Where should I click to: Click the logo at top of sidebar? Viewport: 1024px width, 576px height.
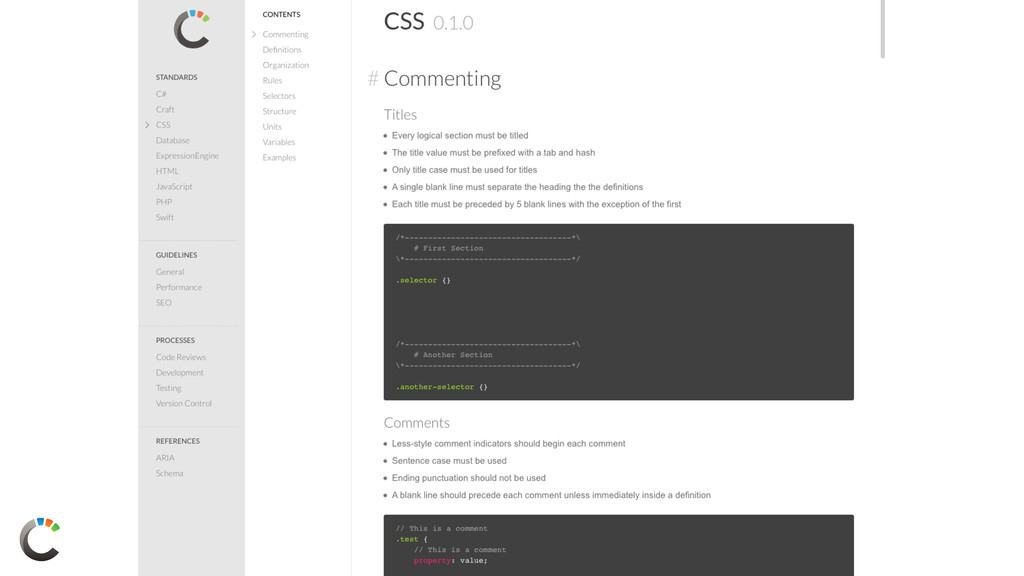tap(191, 29)
